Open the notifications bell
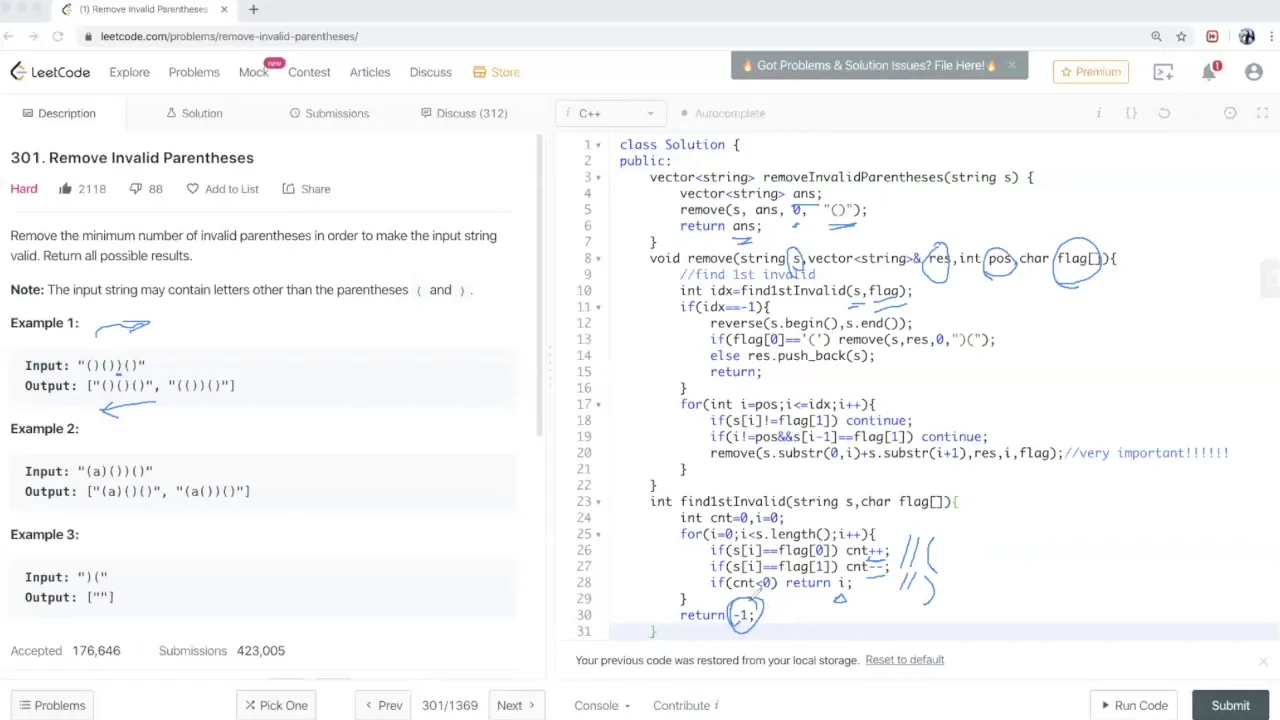Viewport: 1280px width, 720px height. coord(1209,71)
